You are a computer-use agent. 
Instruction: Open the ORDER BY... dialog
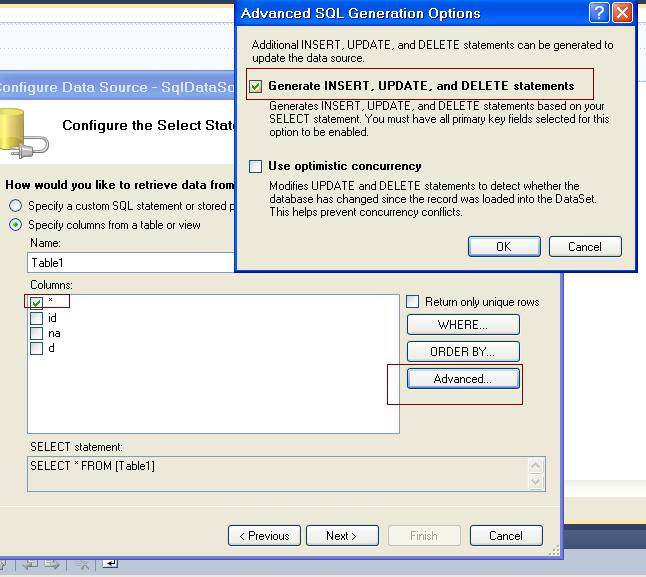[463, 351]
